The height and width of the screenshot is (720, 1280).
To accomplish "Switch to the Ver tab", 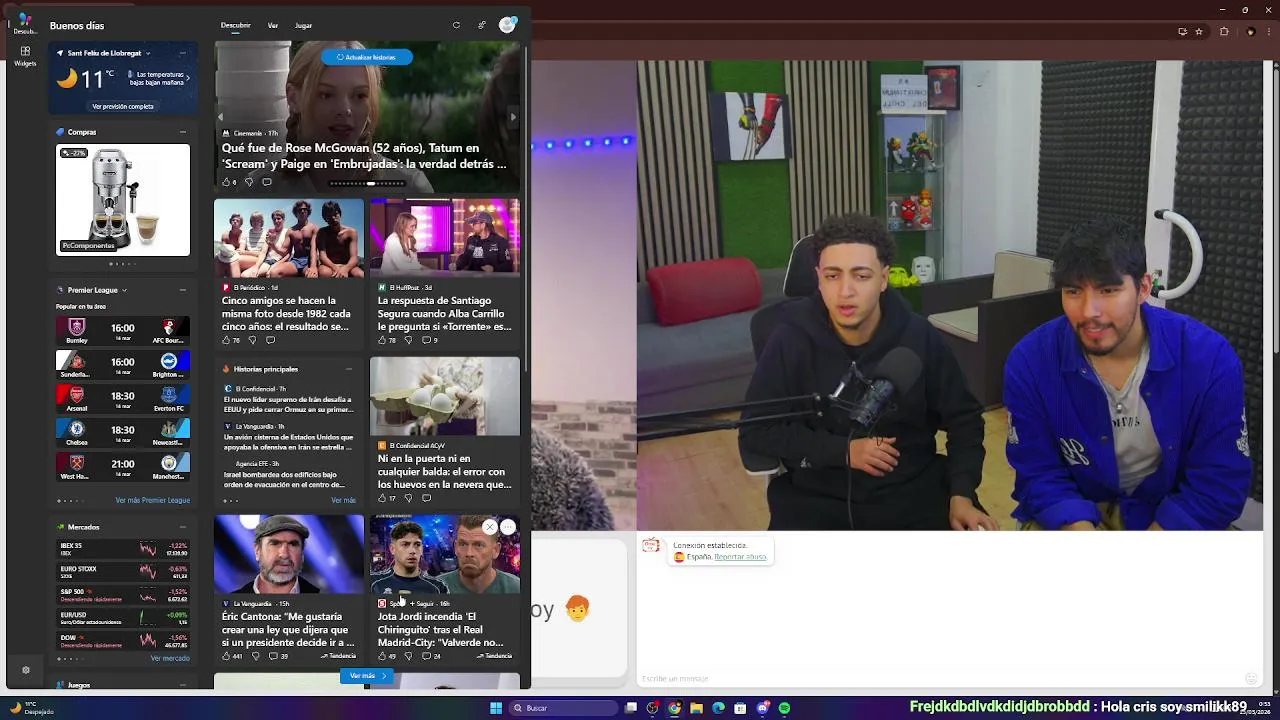I will tap(273, 25).
